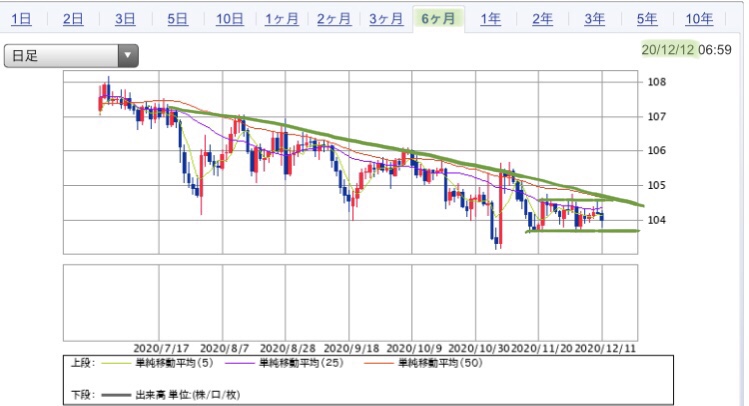The width and height of the screenshot is (749, 406).
Task: Switch to the 2ヶ月 chart range
Action: click(333, 19)
